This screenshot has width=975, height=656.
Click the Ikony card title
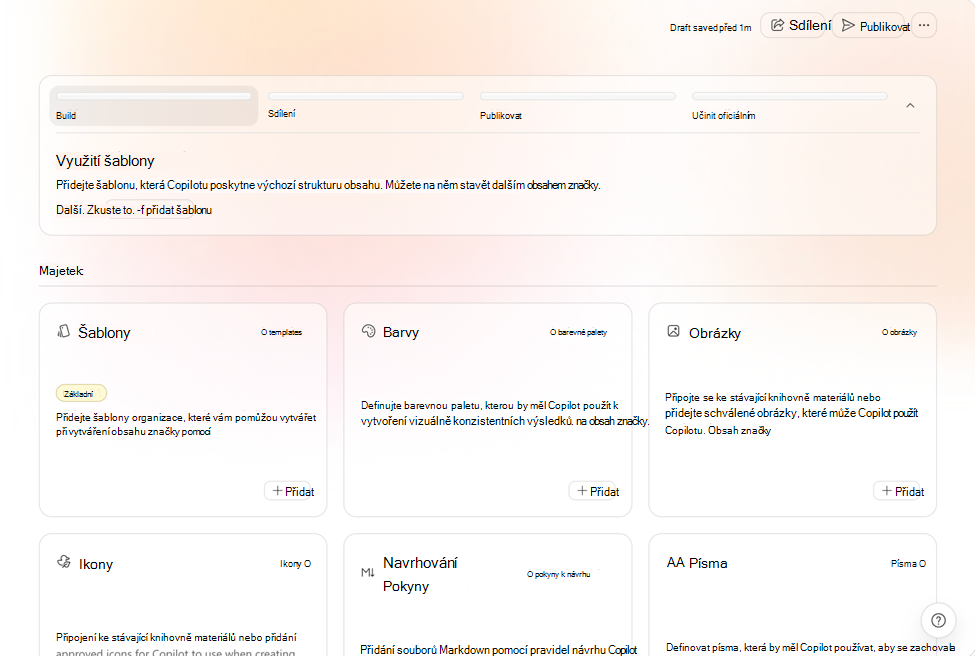tap(96, 564)
